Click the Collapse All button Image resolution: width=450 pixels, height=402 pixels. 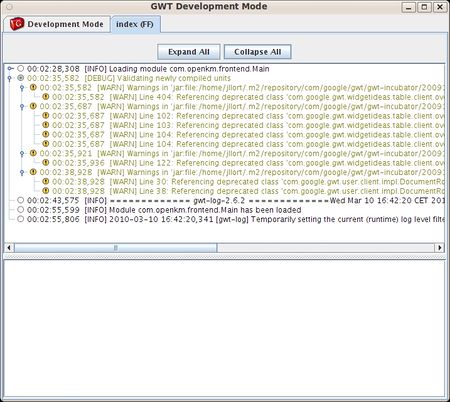pos(258,52)
